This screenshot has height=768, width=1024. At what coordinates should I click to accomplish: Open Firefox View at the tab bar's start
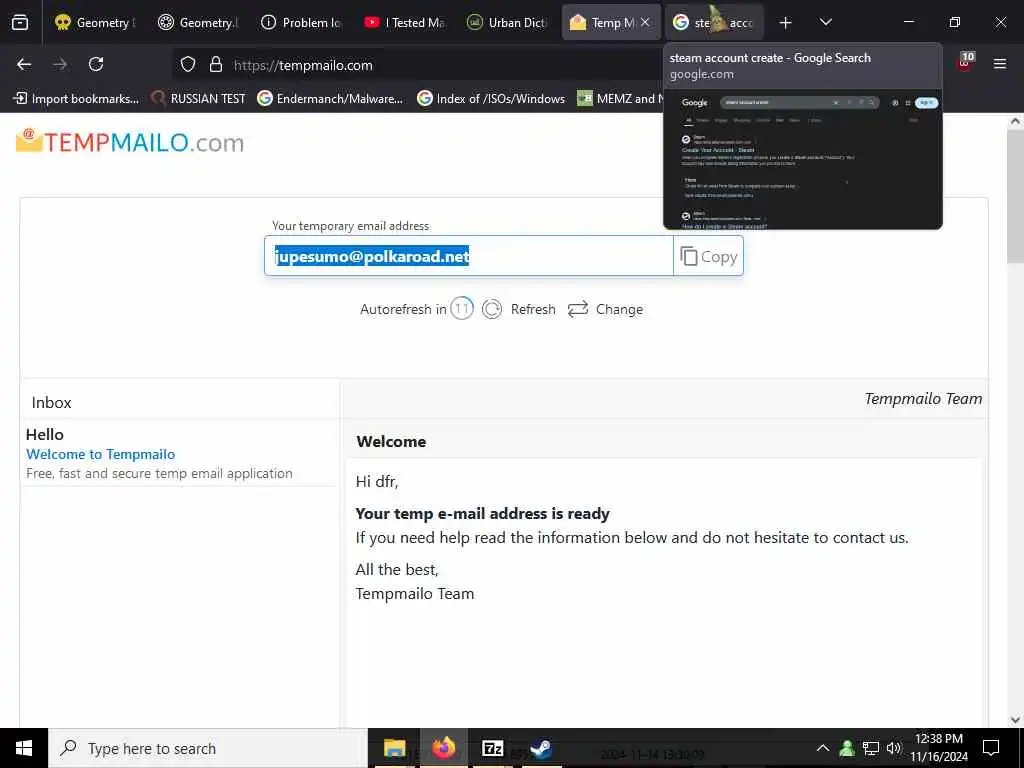point(20,22)
